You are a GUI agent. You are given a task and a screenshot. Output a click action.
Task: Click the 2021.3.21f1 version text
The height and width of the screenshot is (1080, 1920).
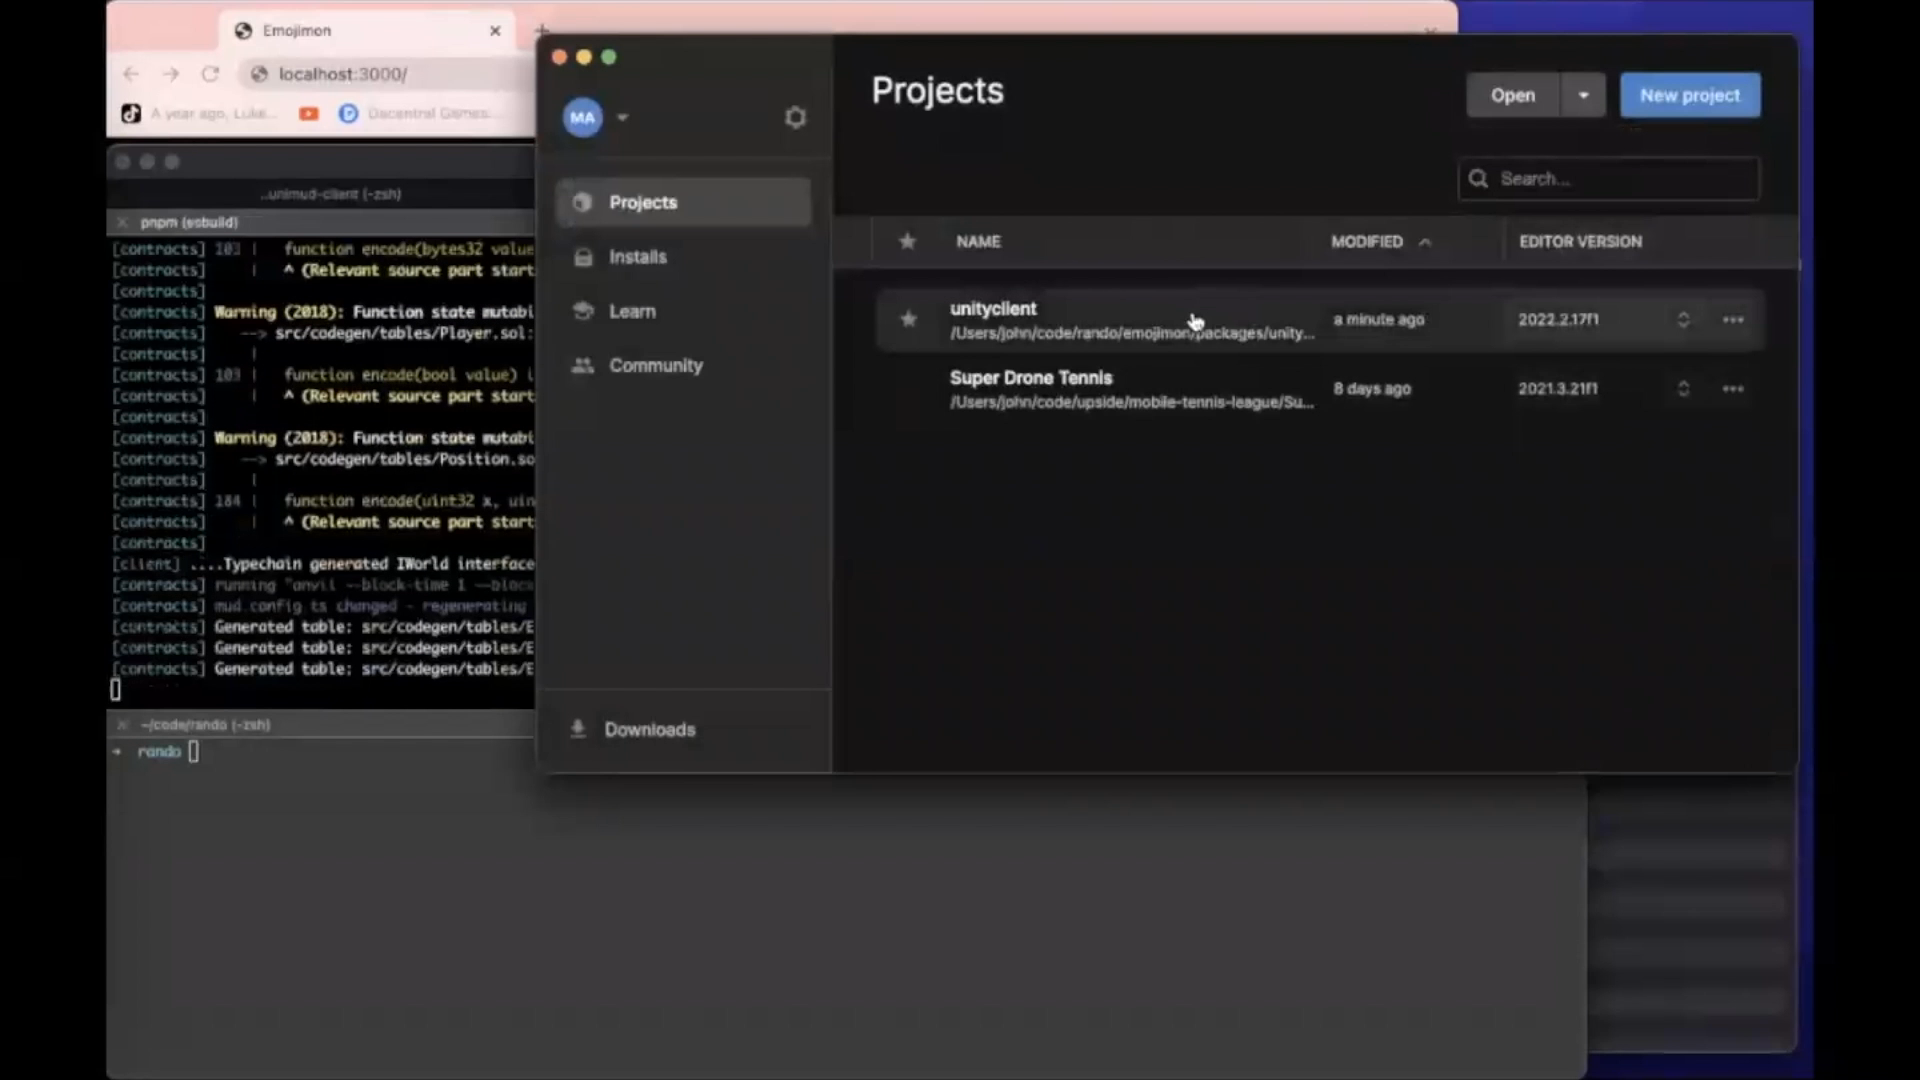coord(1557,389)
